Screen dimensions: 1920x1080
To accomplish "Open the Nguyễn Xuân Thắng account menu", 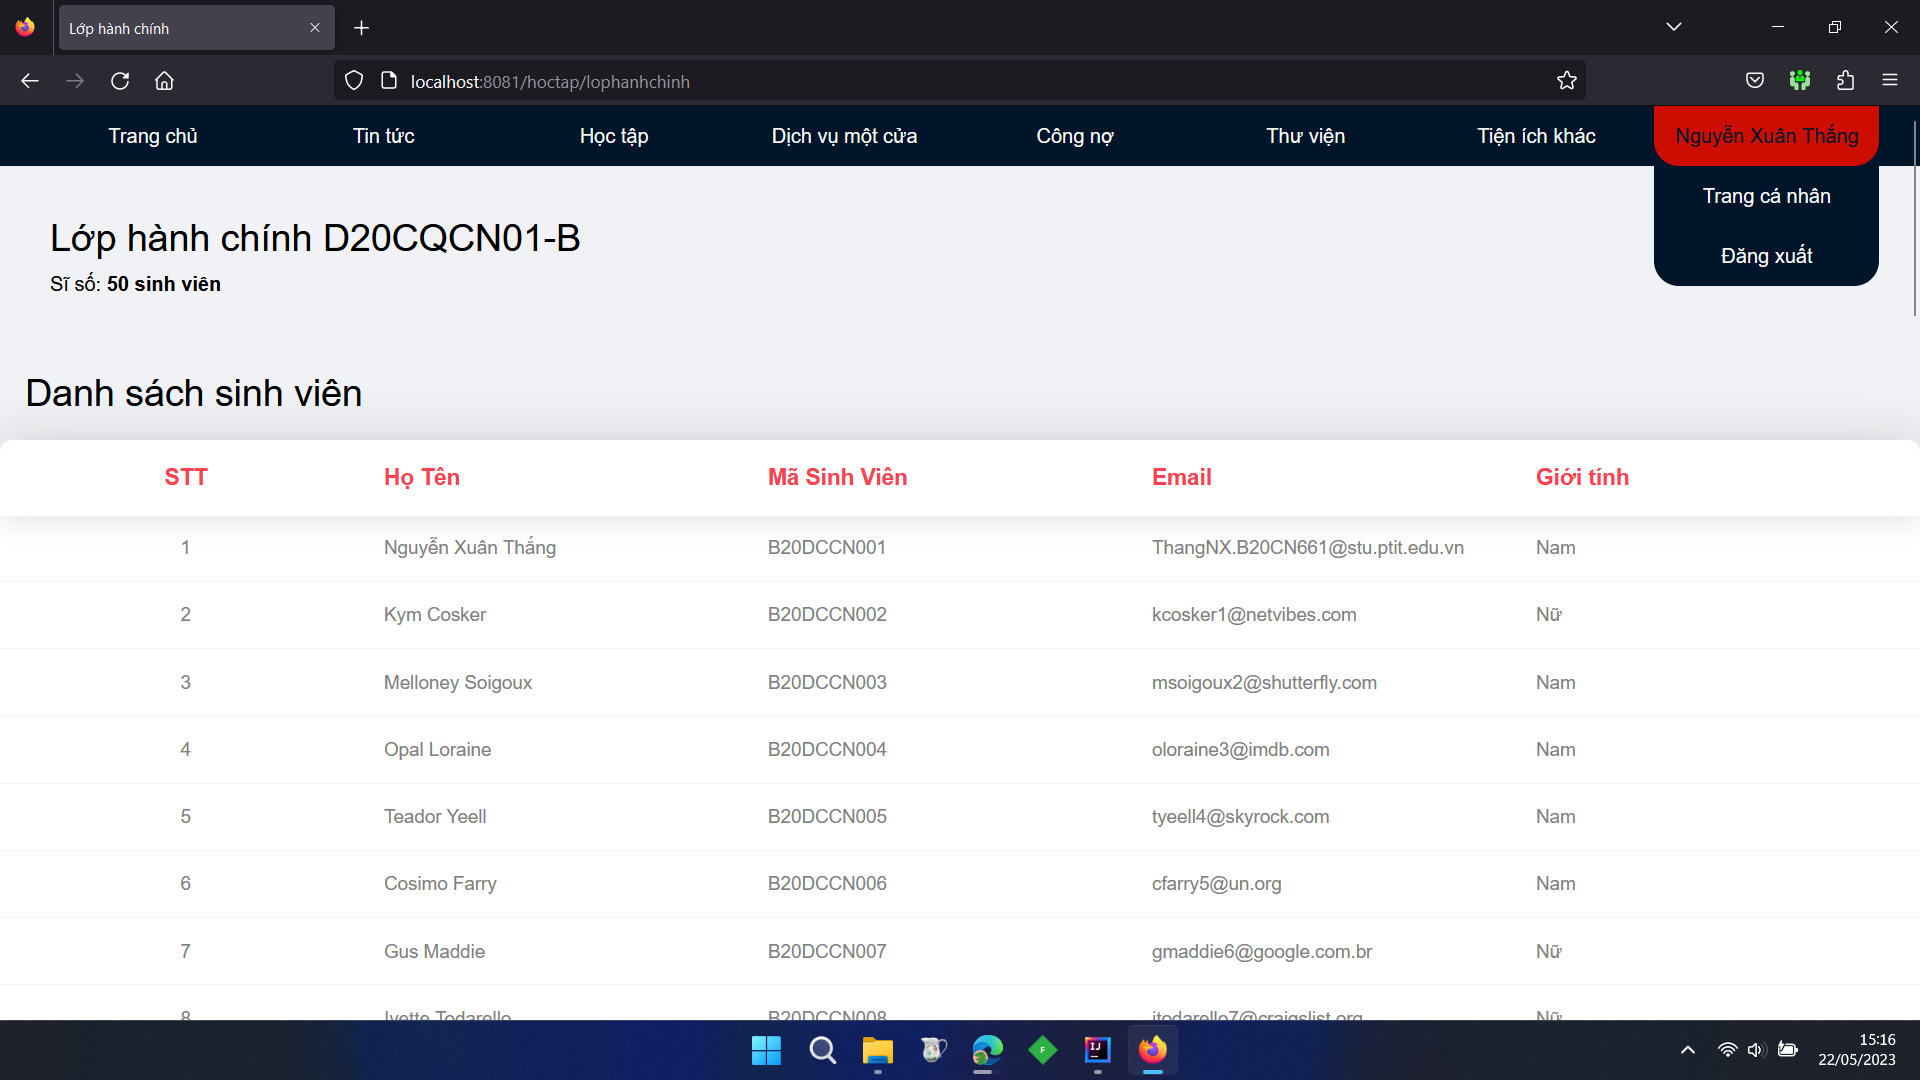I will point(1766,135).
